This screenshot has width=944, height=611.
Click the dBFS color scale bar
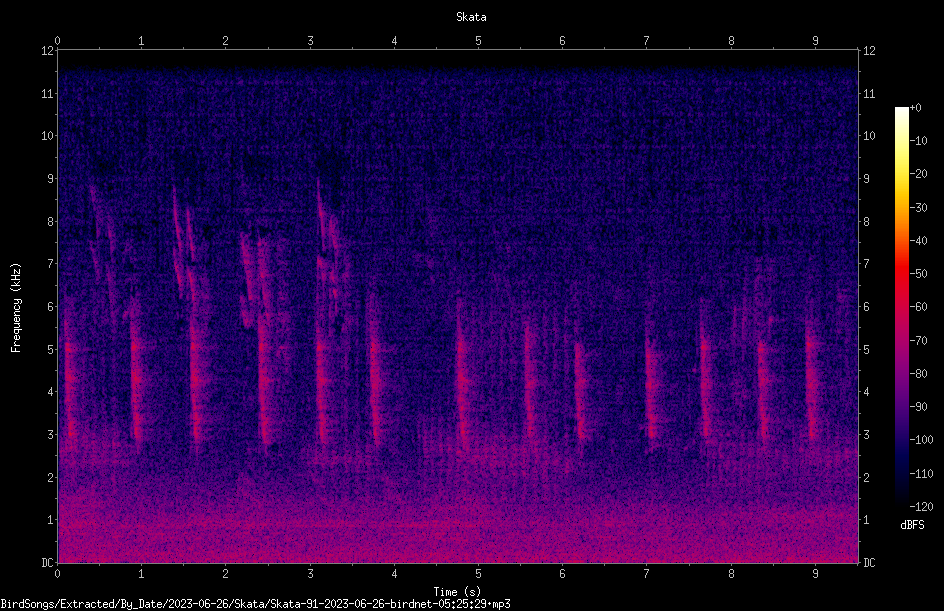click(901, 307)
